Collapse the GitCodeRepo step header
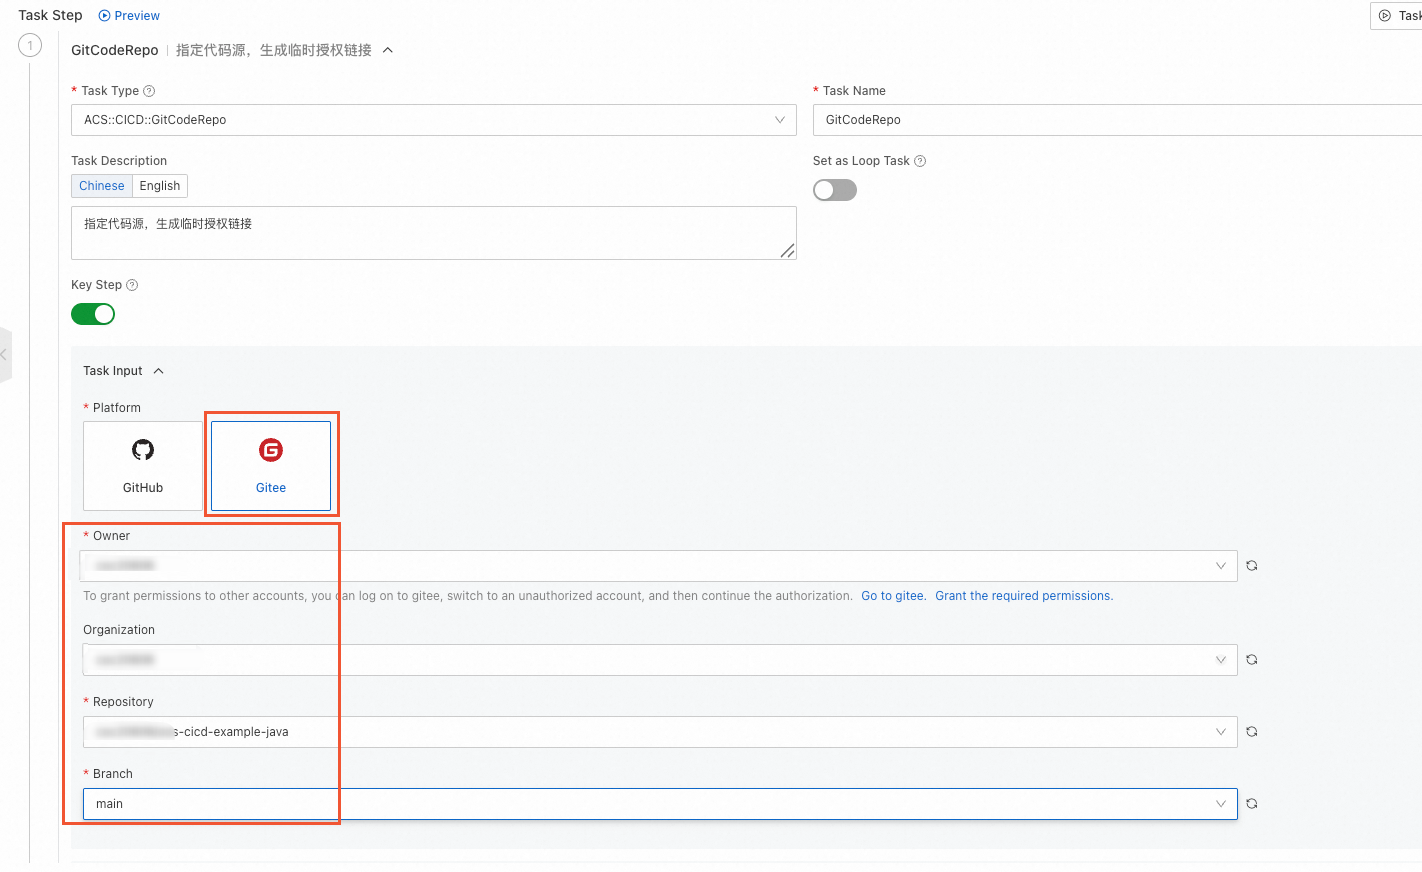1422x872 pixels. [x=388, y=50]
